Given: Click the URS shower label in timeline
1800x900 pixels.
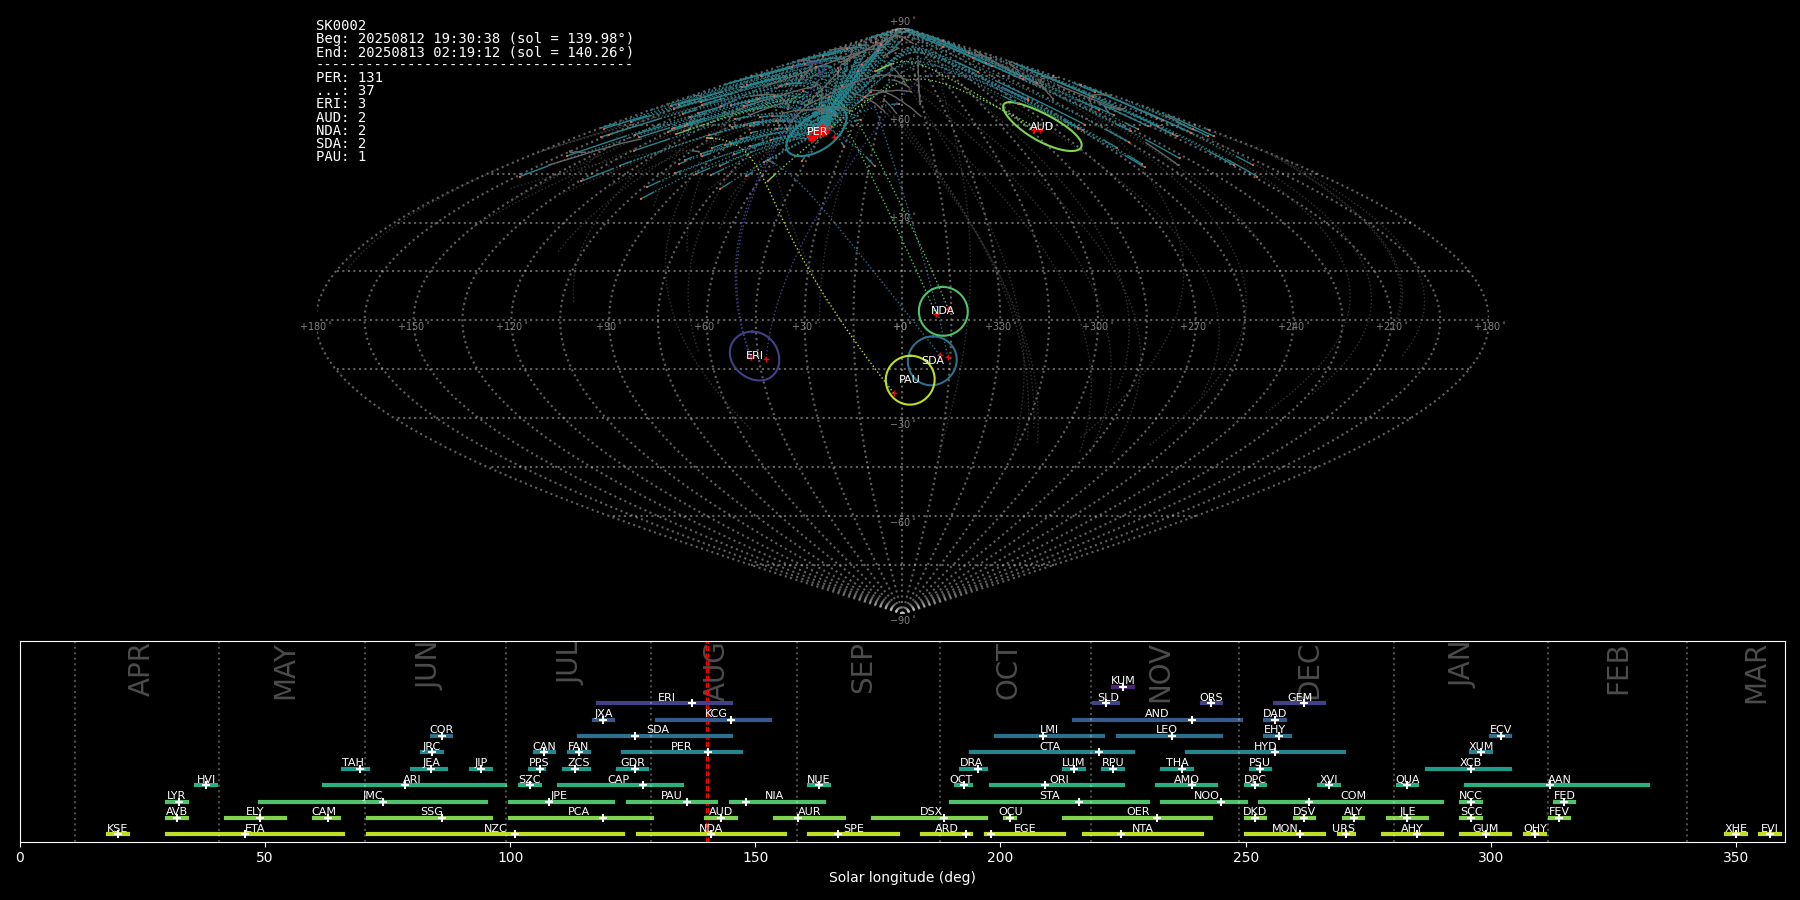Looking at the screenshot, I should (1343, 829).
